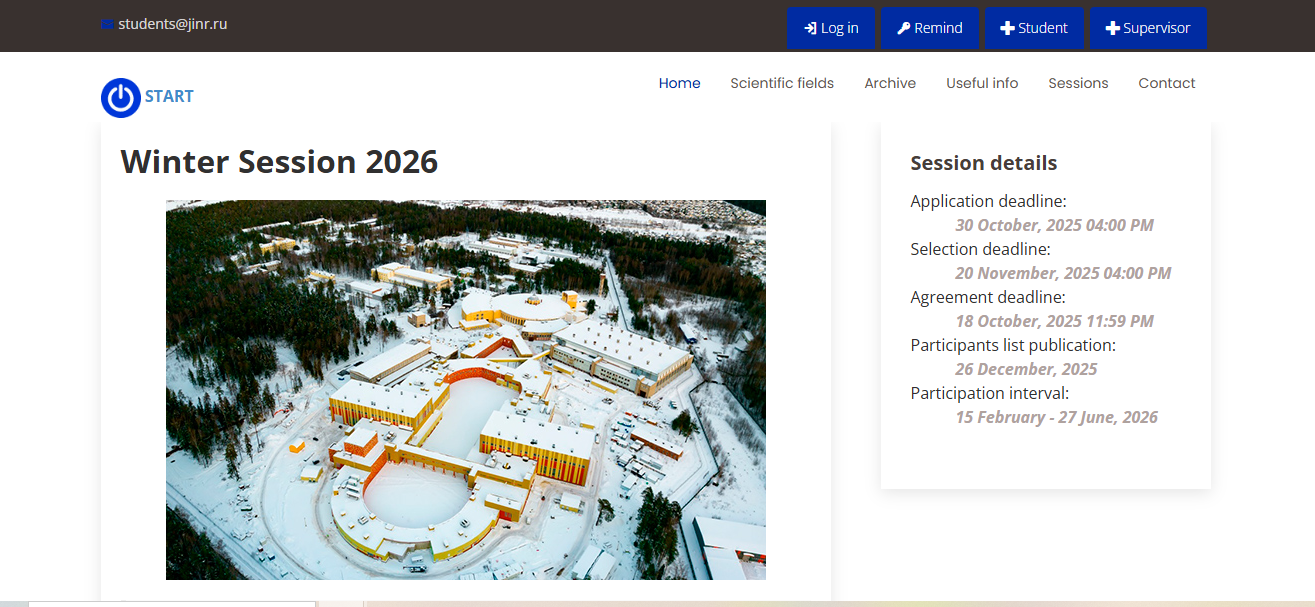The image size is (1315, 607).
Task: Go to the Home menu item
Action: (x=679, y=83)
